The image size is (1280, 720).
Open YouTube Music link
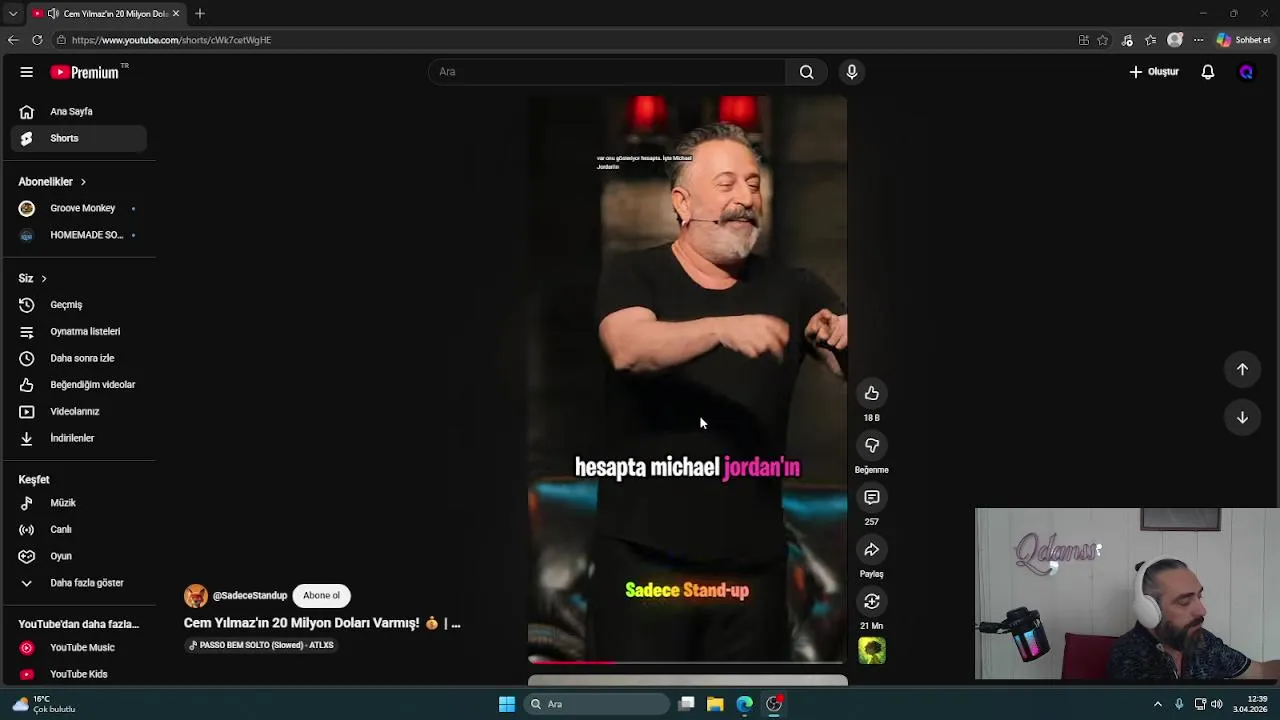(78, 648)
